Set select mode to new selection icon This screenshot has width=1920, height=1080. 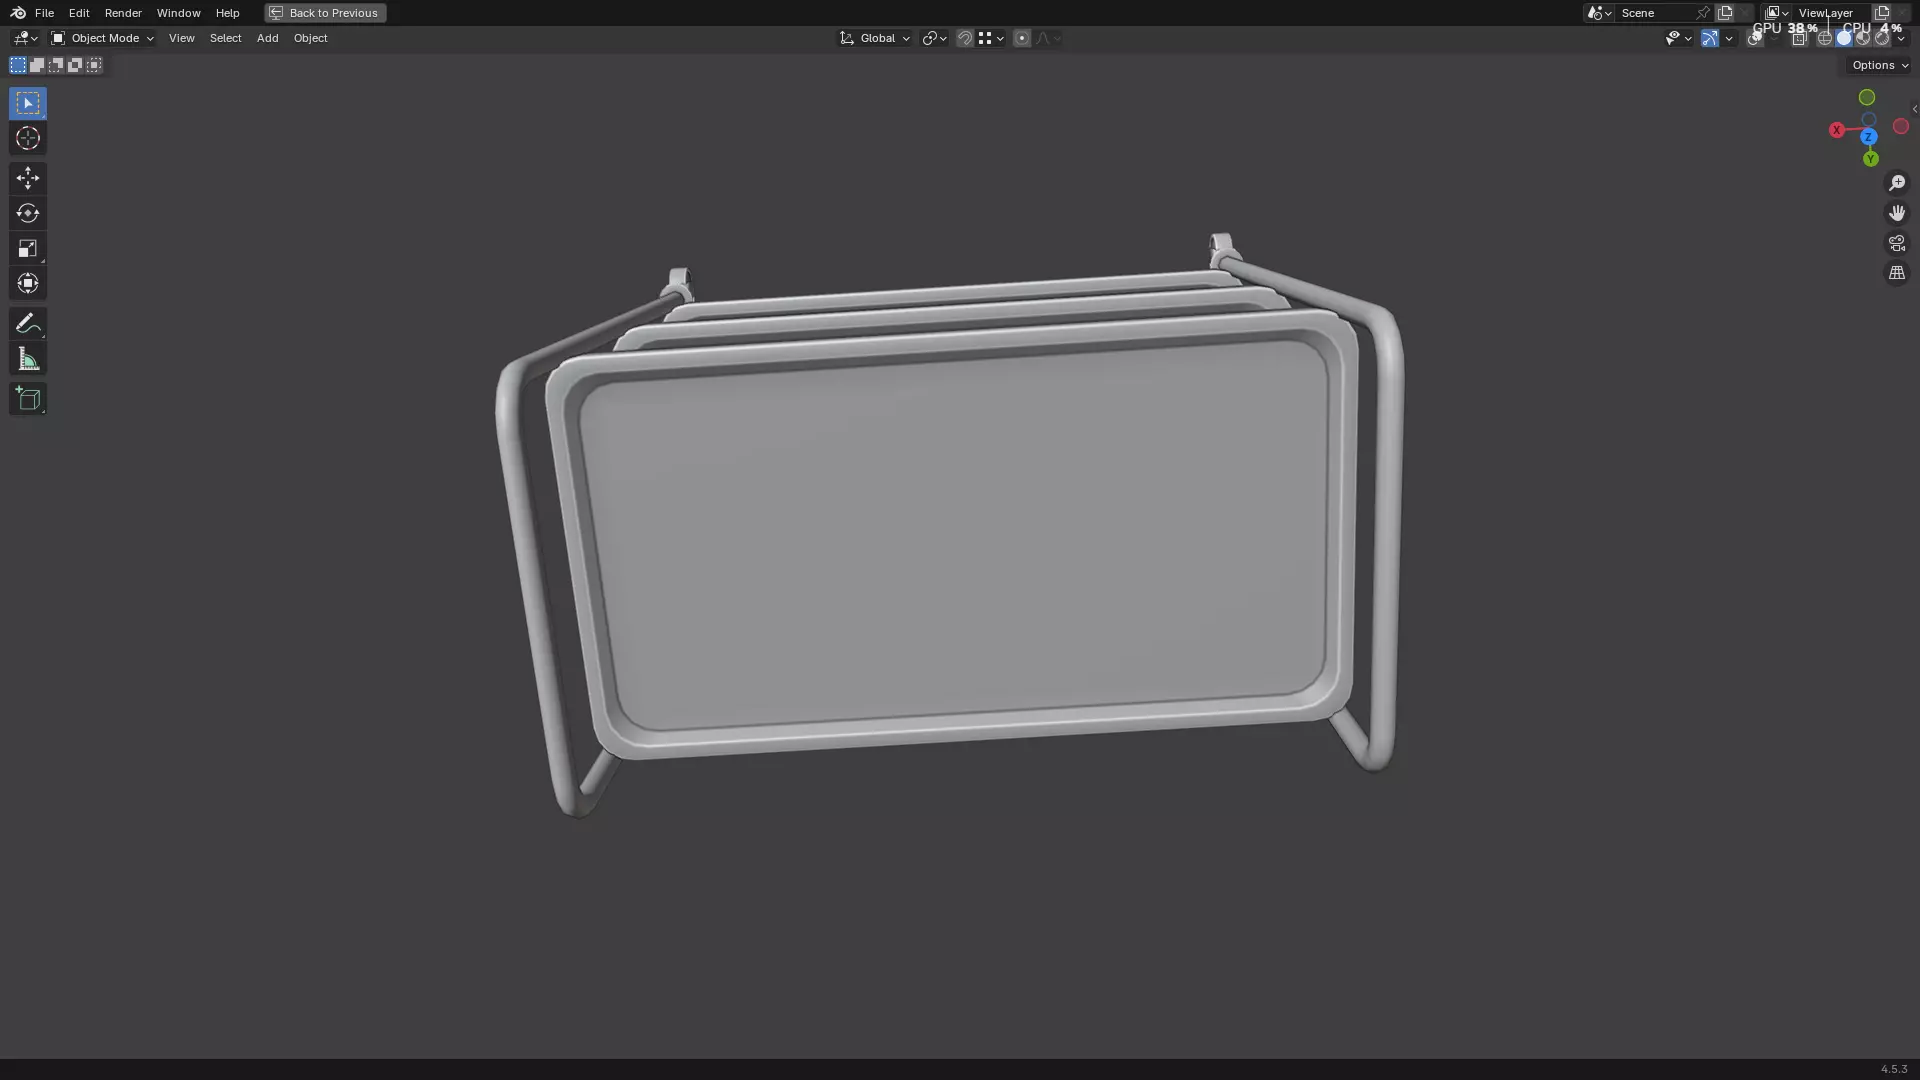(x=18, y=65)
